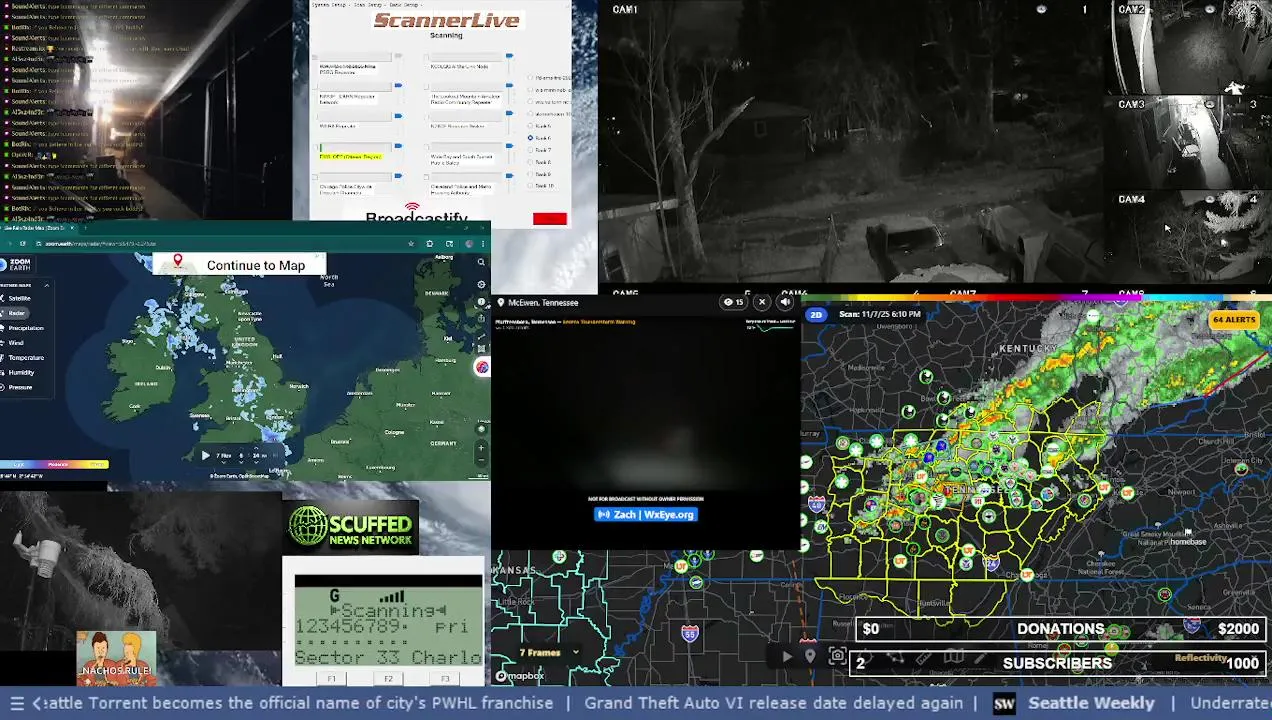Select Bank 6 radio button in ScannerLive

[530, 138]
